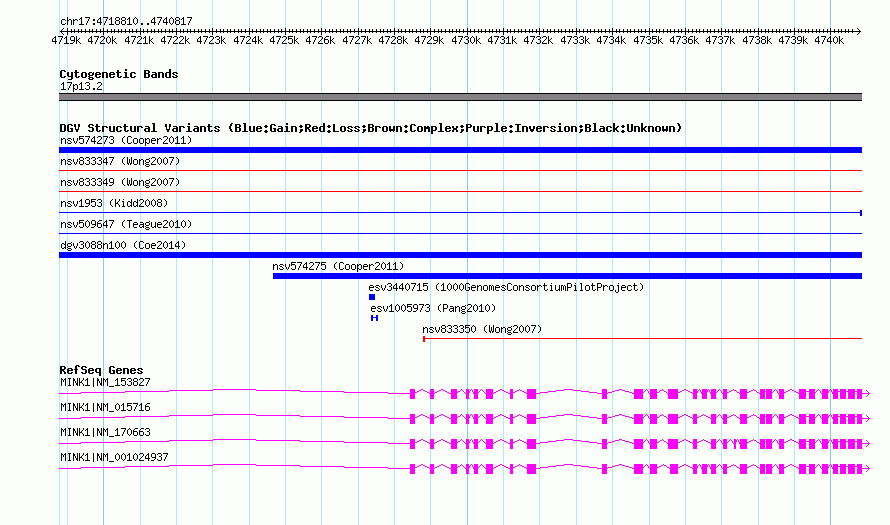Screen dimensions: 890x525
Task: Click the 17p13.2 band label
Action: (81, 86)
